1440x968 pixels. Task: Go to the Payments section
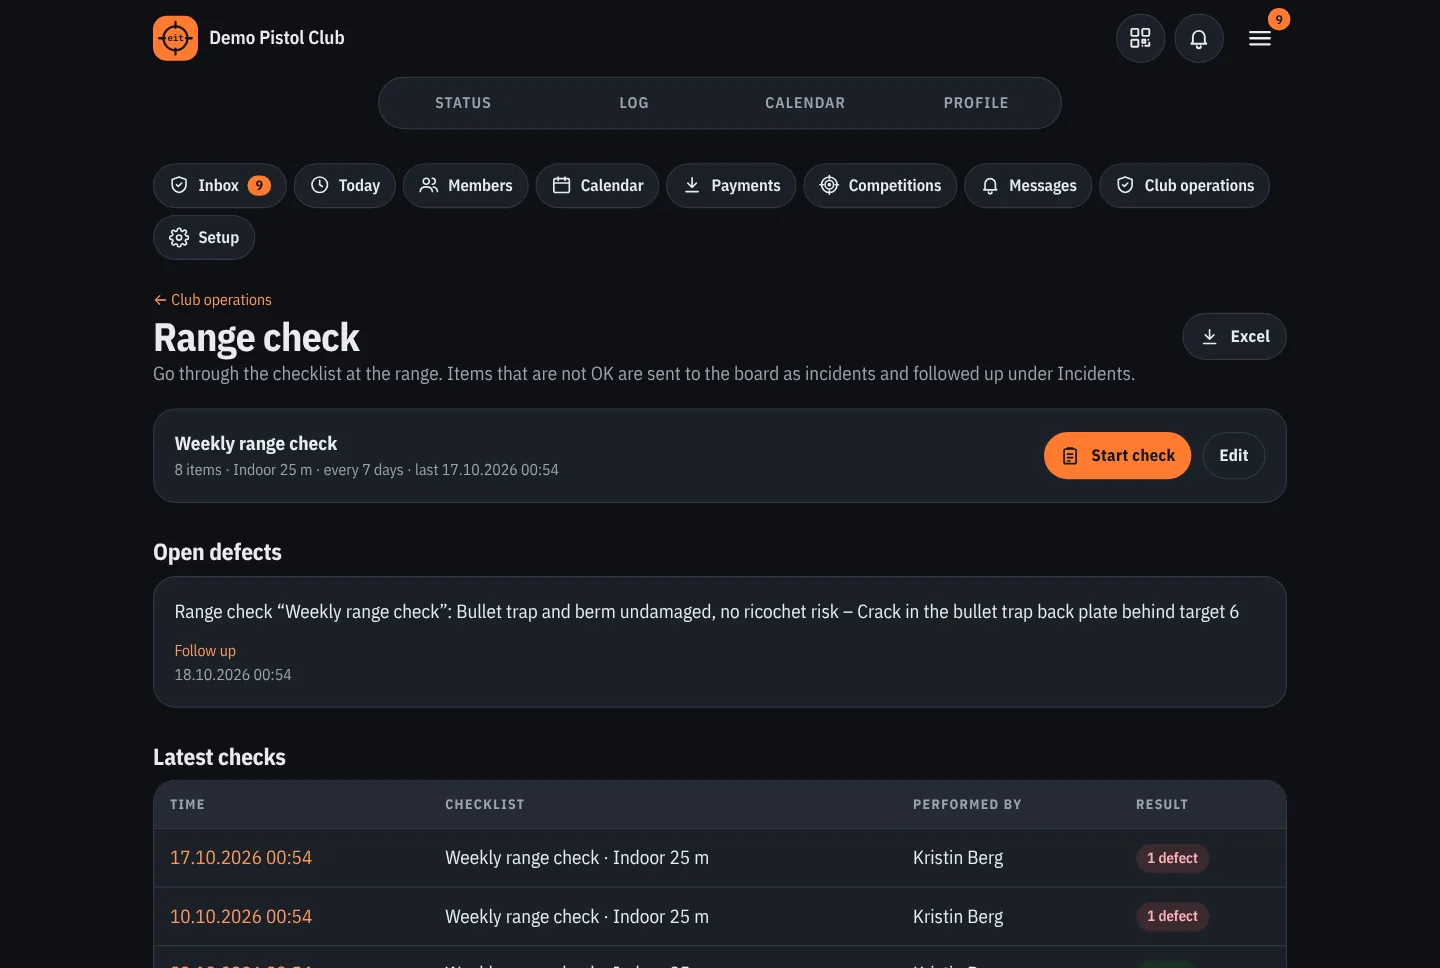(x=731, y=186)
